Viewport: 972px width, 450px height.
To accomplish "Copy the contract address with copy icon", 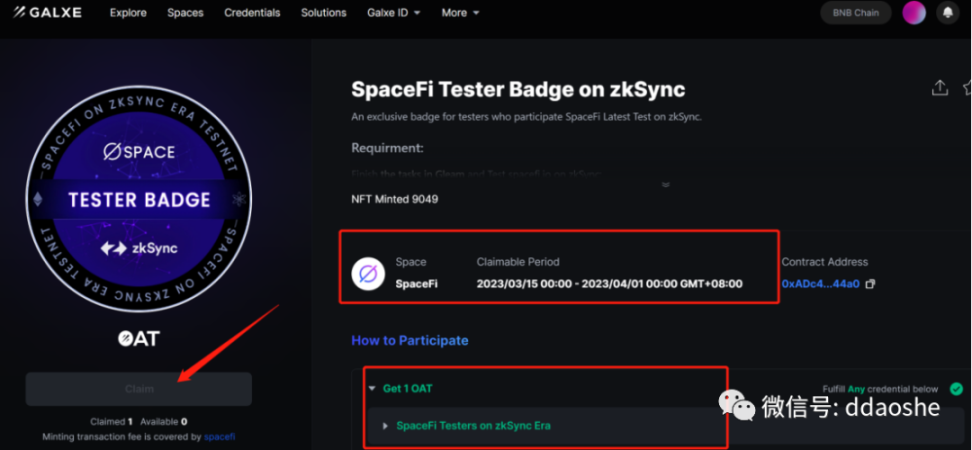I will tap(870, 284).
